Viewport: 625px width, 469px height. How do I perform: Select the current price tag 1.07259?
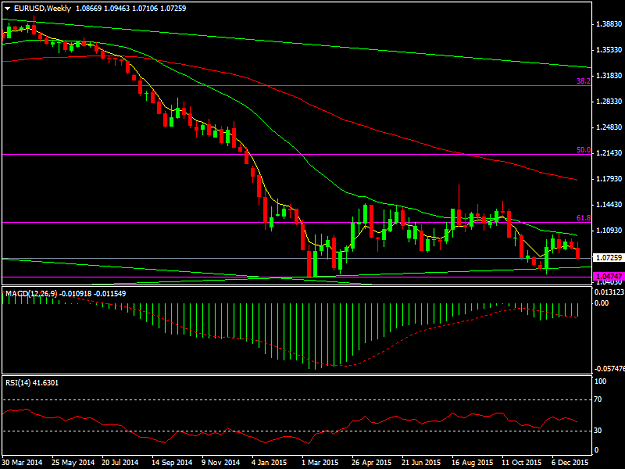pyautogui.click(x=609, y=258)
